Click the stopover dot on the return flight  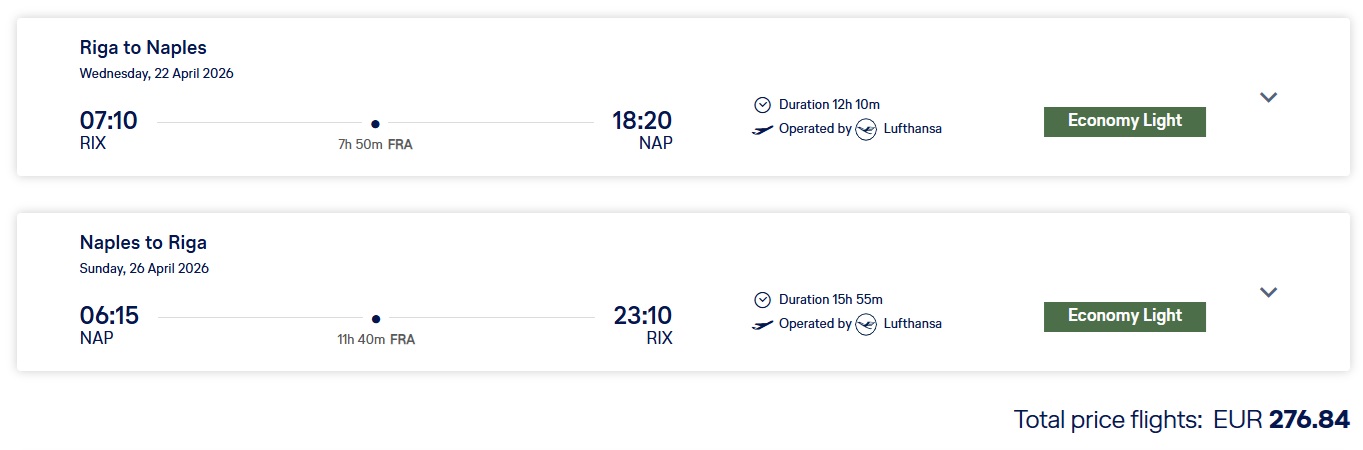tap(375, 319)
